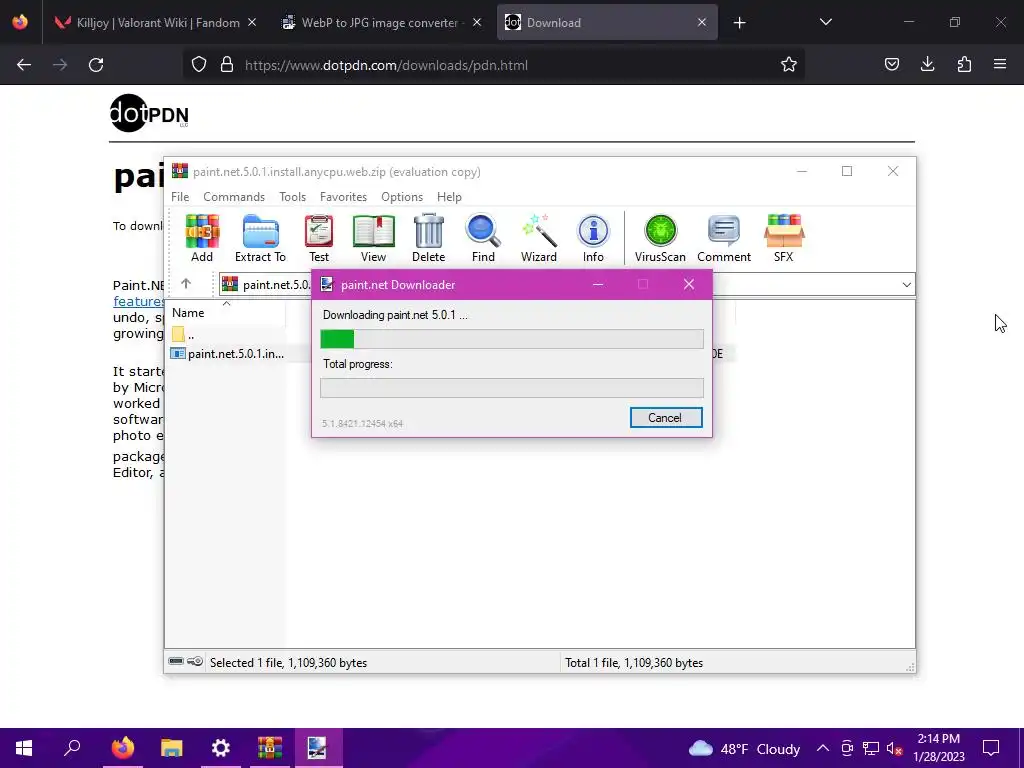Open the Firefox hamburger menu
The width and height of the screenshot is (1024, 768).
point(1000,64)
